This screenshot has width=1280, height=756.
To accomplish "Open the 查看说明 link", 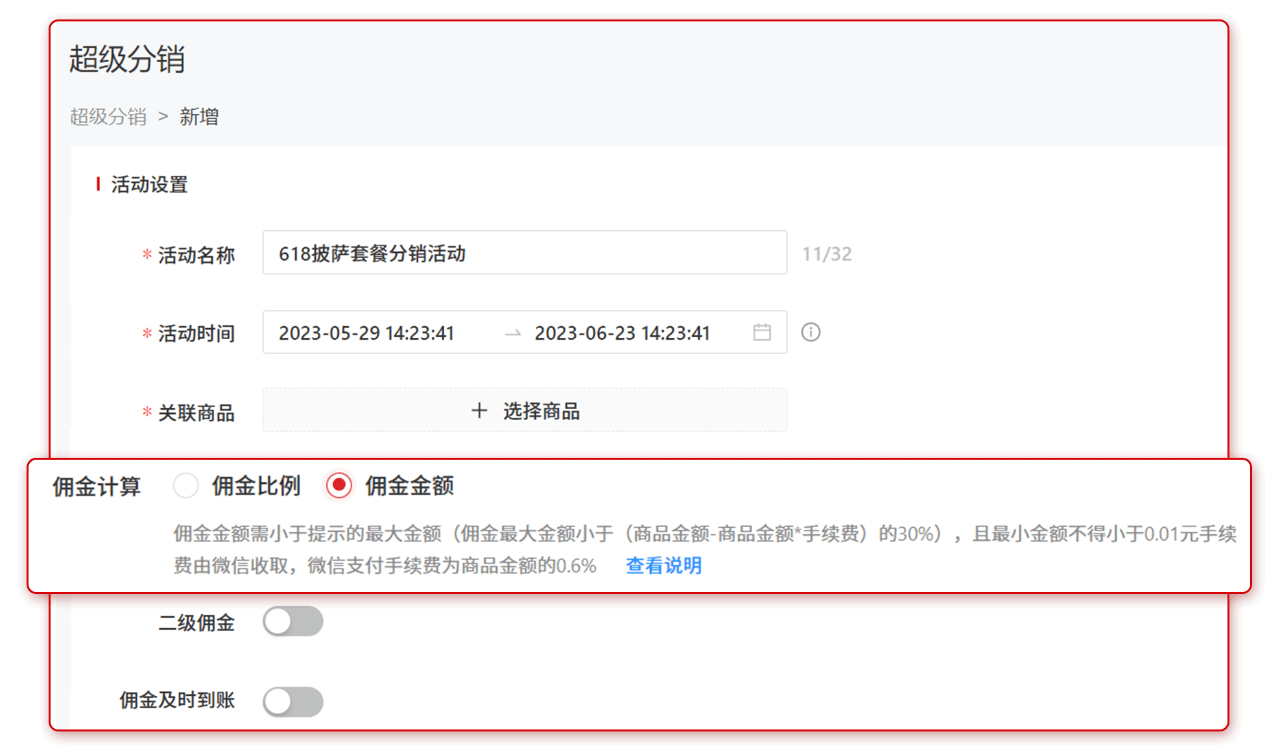I will [x=663, y=566].
